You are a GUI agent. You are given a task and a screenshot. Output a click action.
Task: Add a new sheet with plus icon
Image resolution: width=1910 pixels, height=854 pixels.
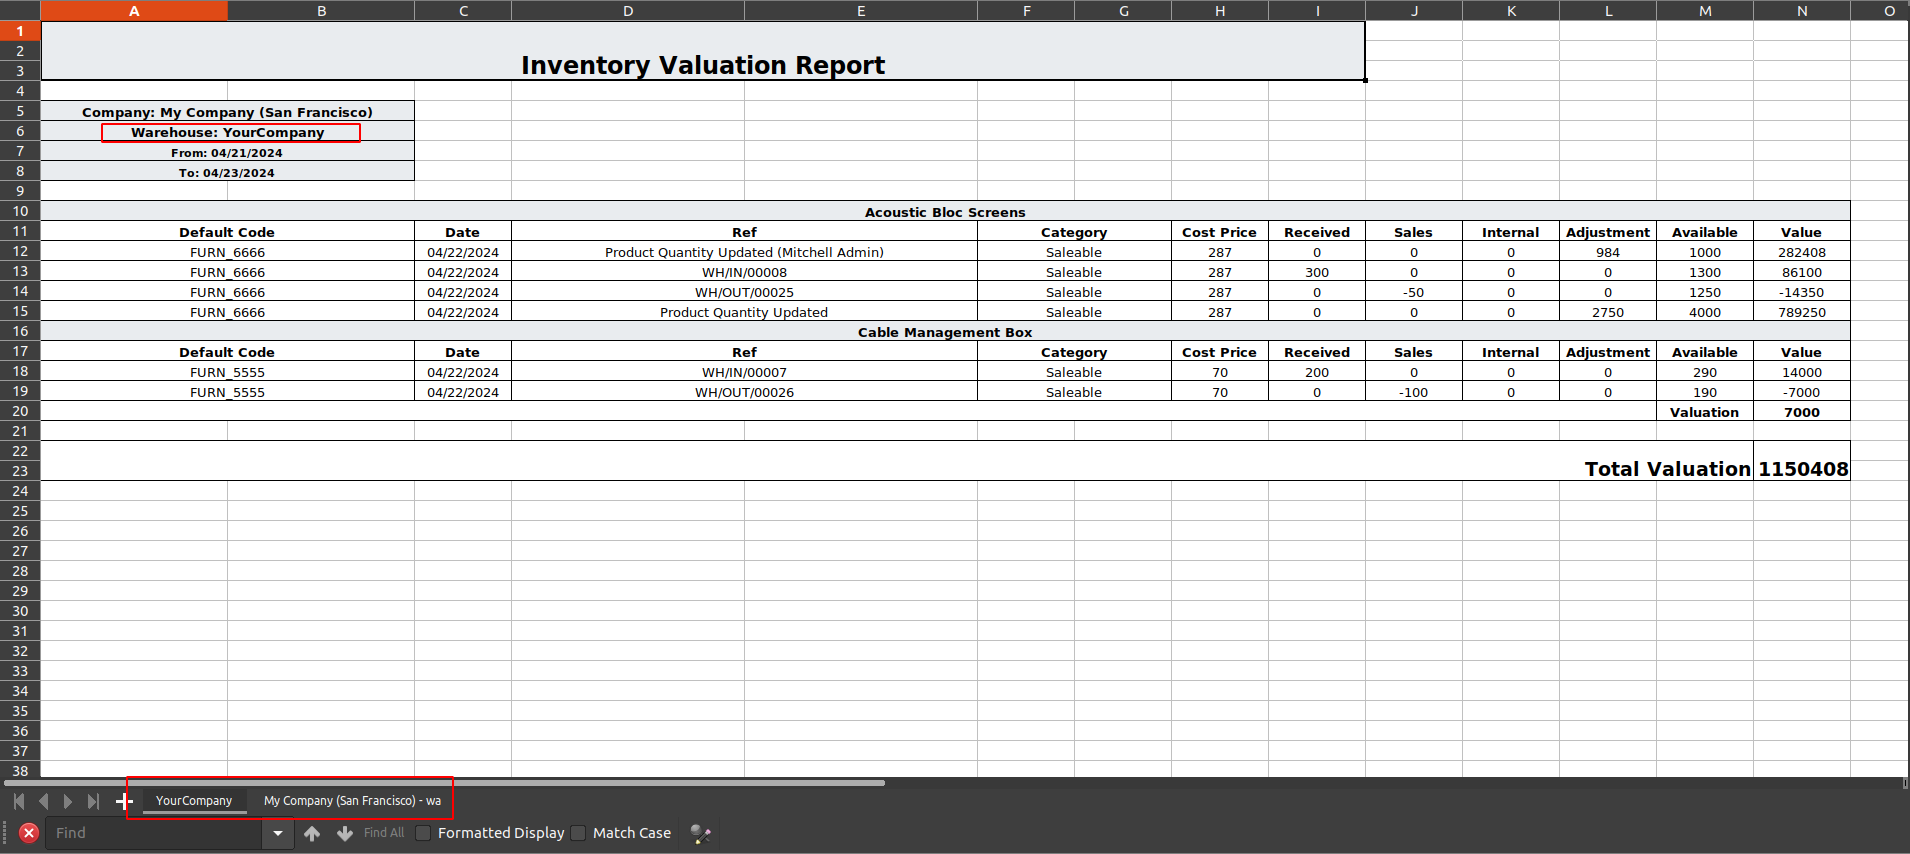click(x=124, y=801)
